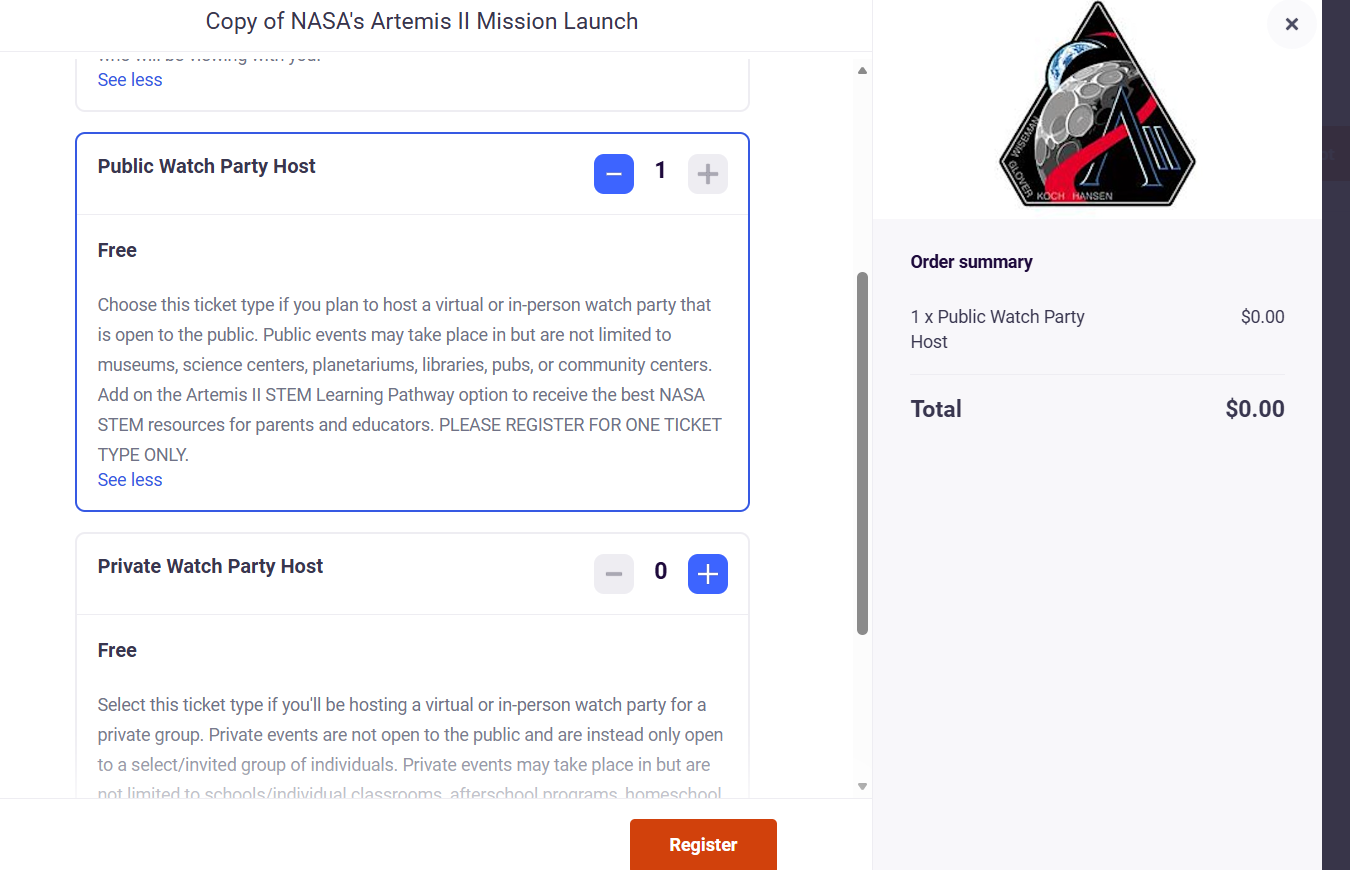The image size is (1350, 870).
Task: Click the ticket list scrollbar thumb
Action: point(862,452)
